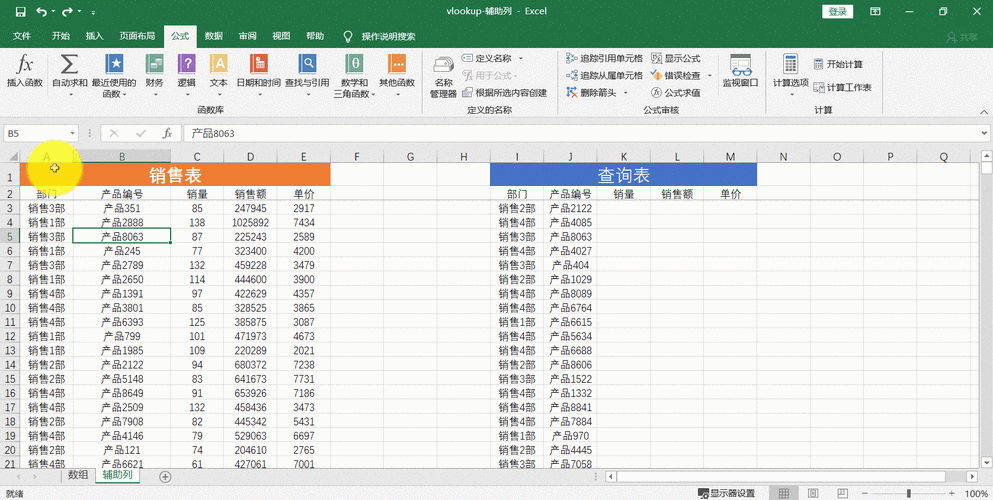Open the File (文件) tab
Viewport: 993px width, 500px height.
pyautogui.click(x=22, y=36)
